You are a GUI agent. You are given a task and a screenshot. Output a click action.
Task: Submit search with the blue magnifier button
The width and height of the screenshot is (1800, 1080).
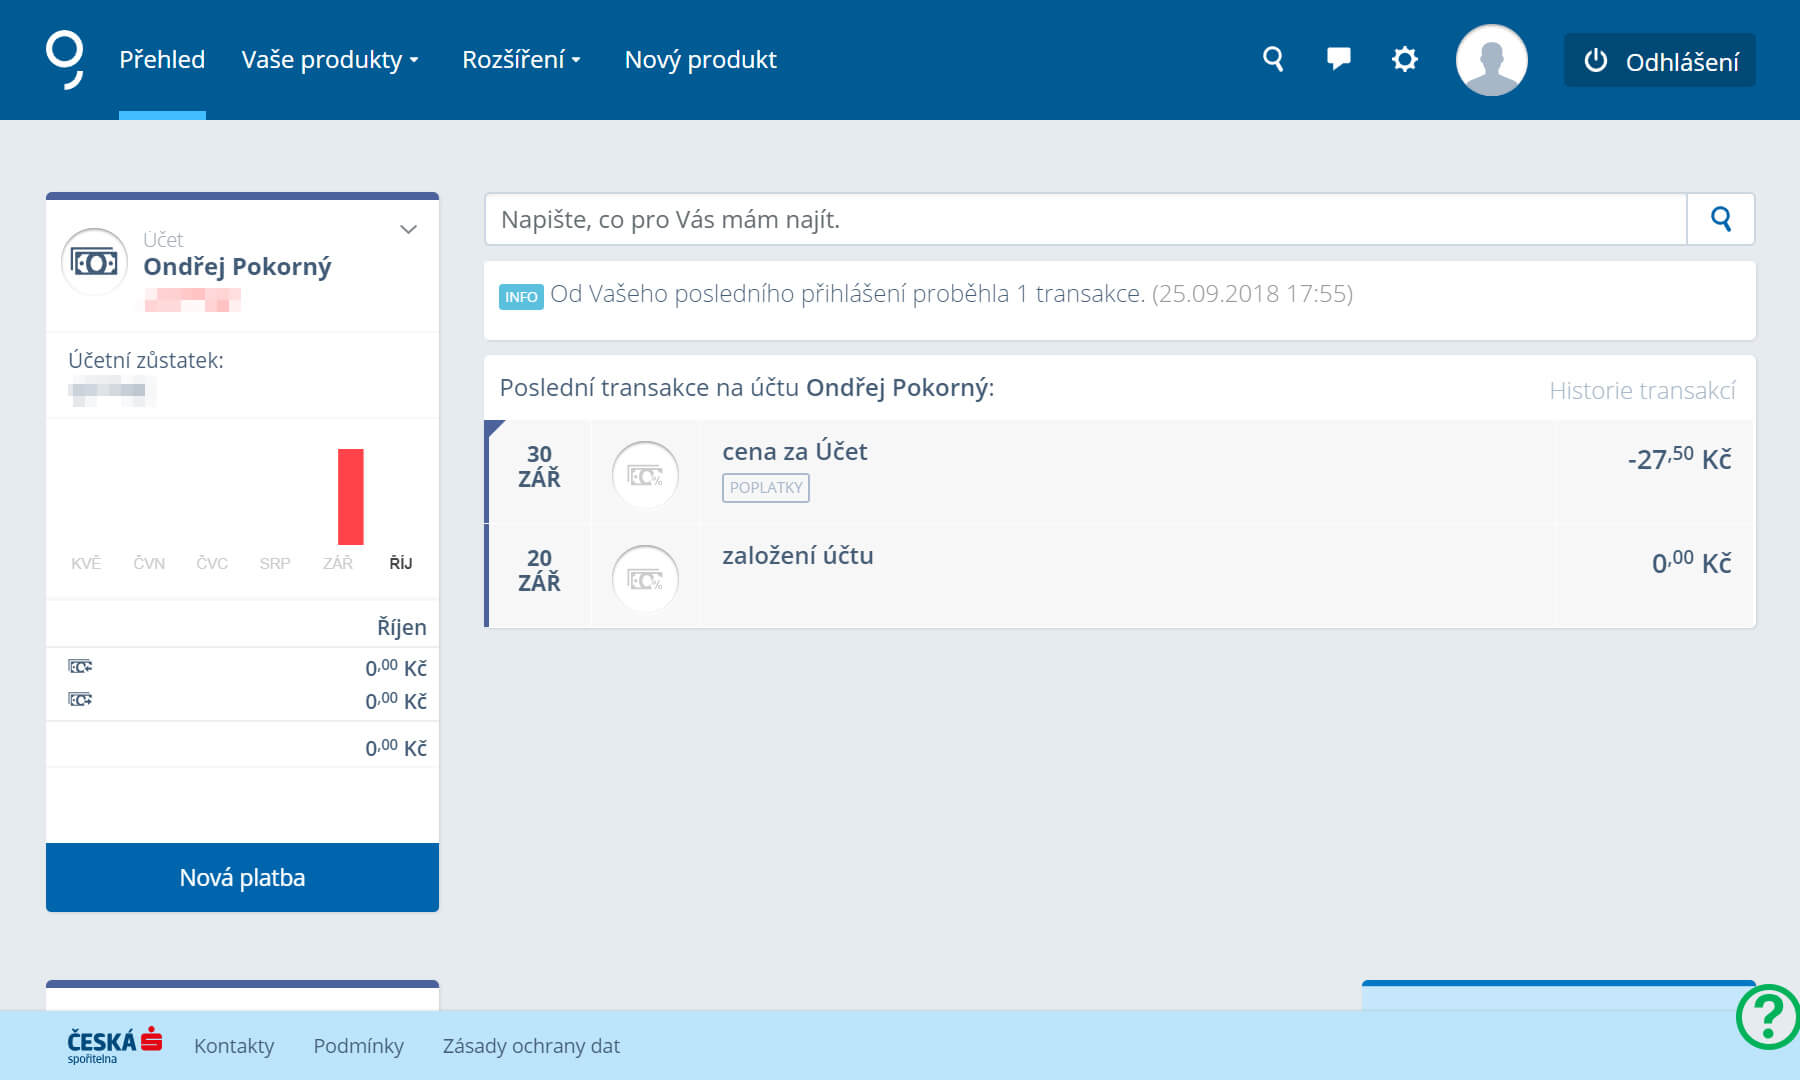coord(1720,219)
